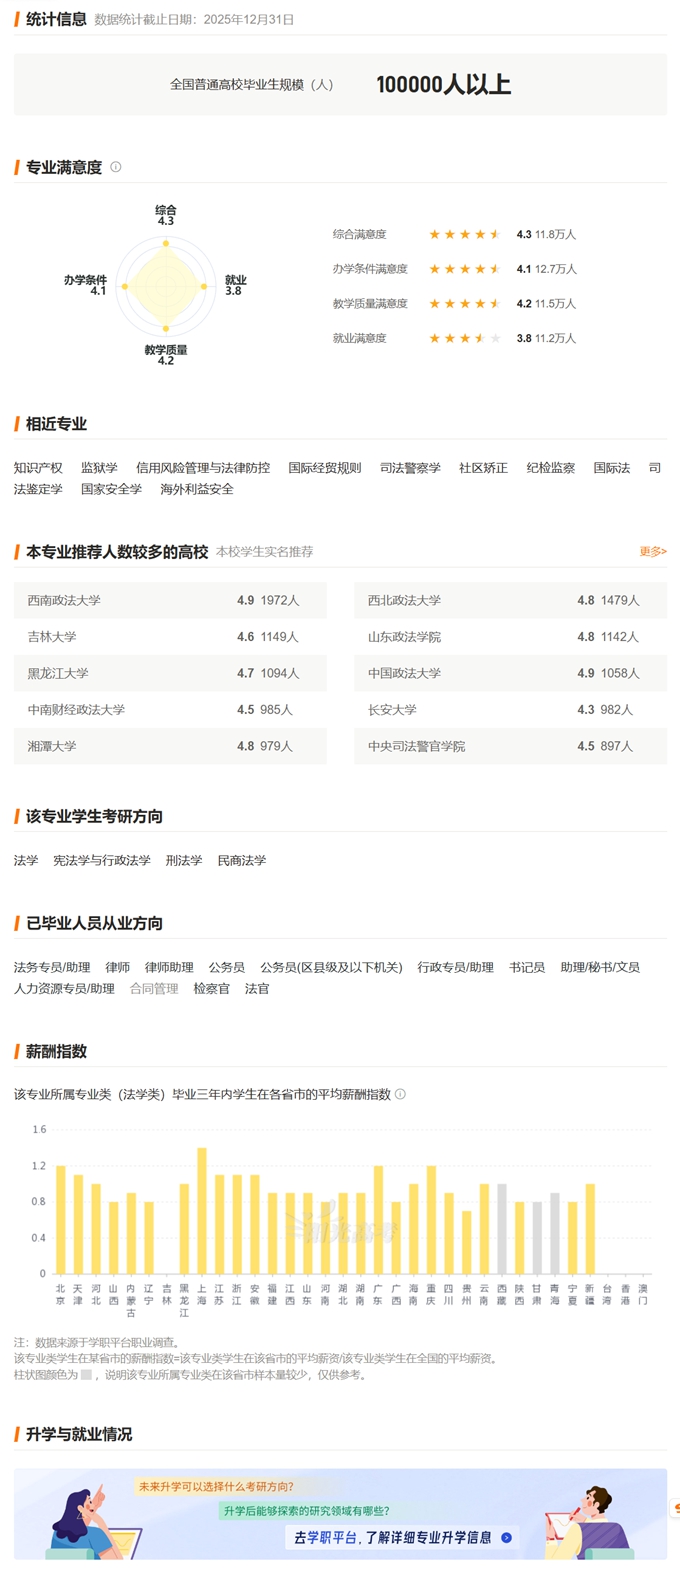Click career direction 助理/秘书/文员

click(x=600, y=968)
